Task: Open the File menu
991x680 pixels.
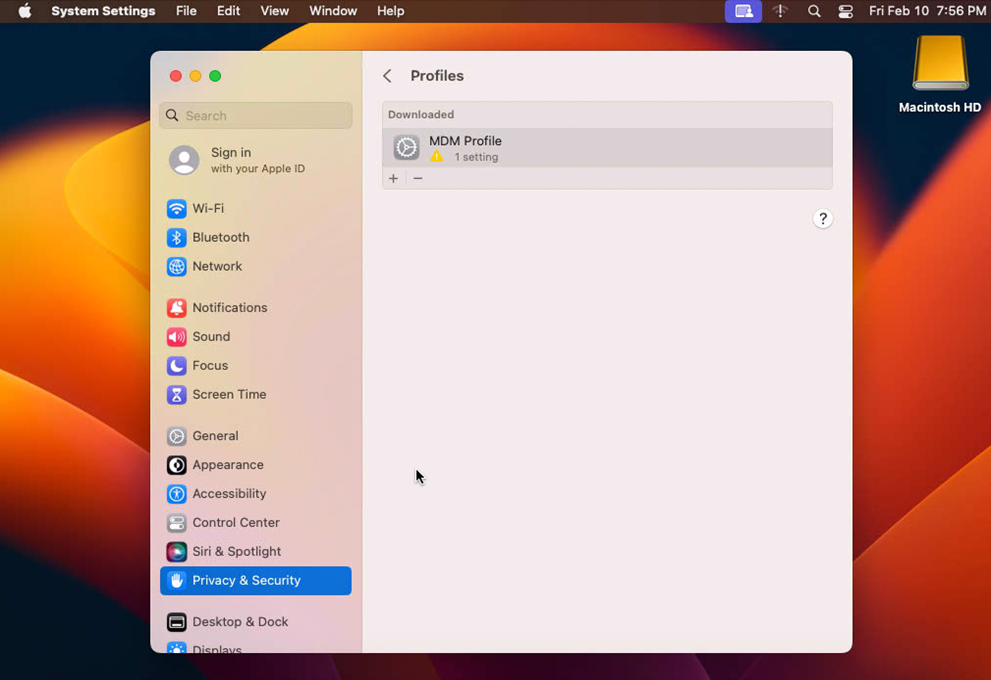Action: 186,11
